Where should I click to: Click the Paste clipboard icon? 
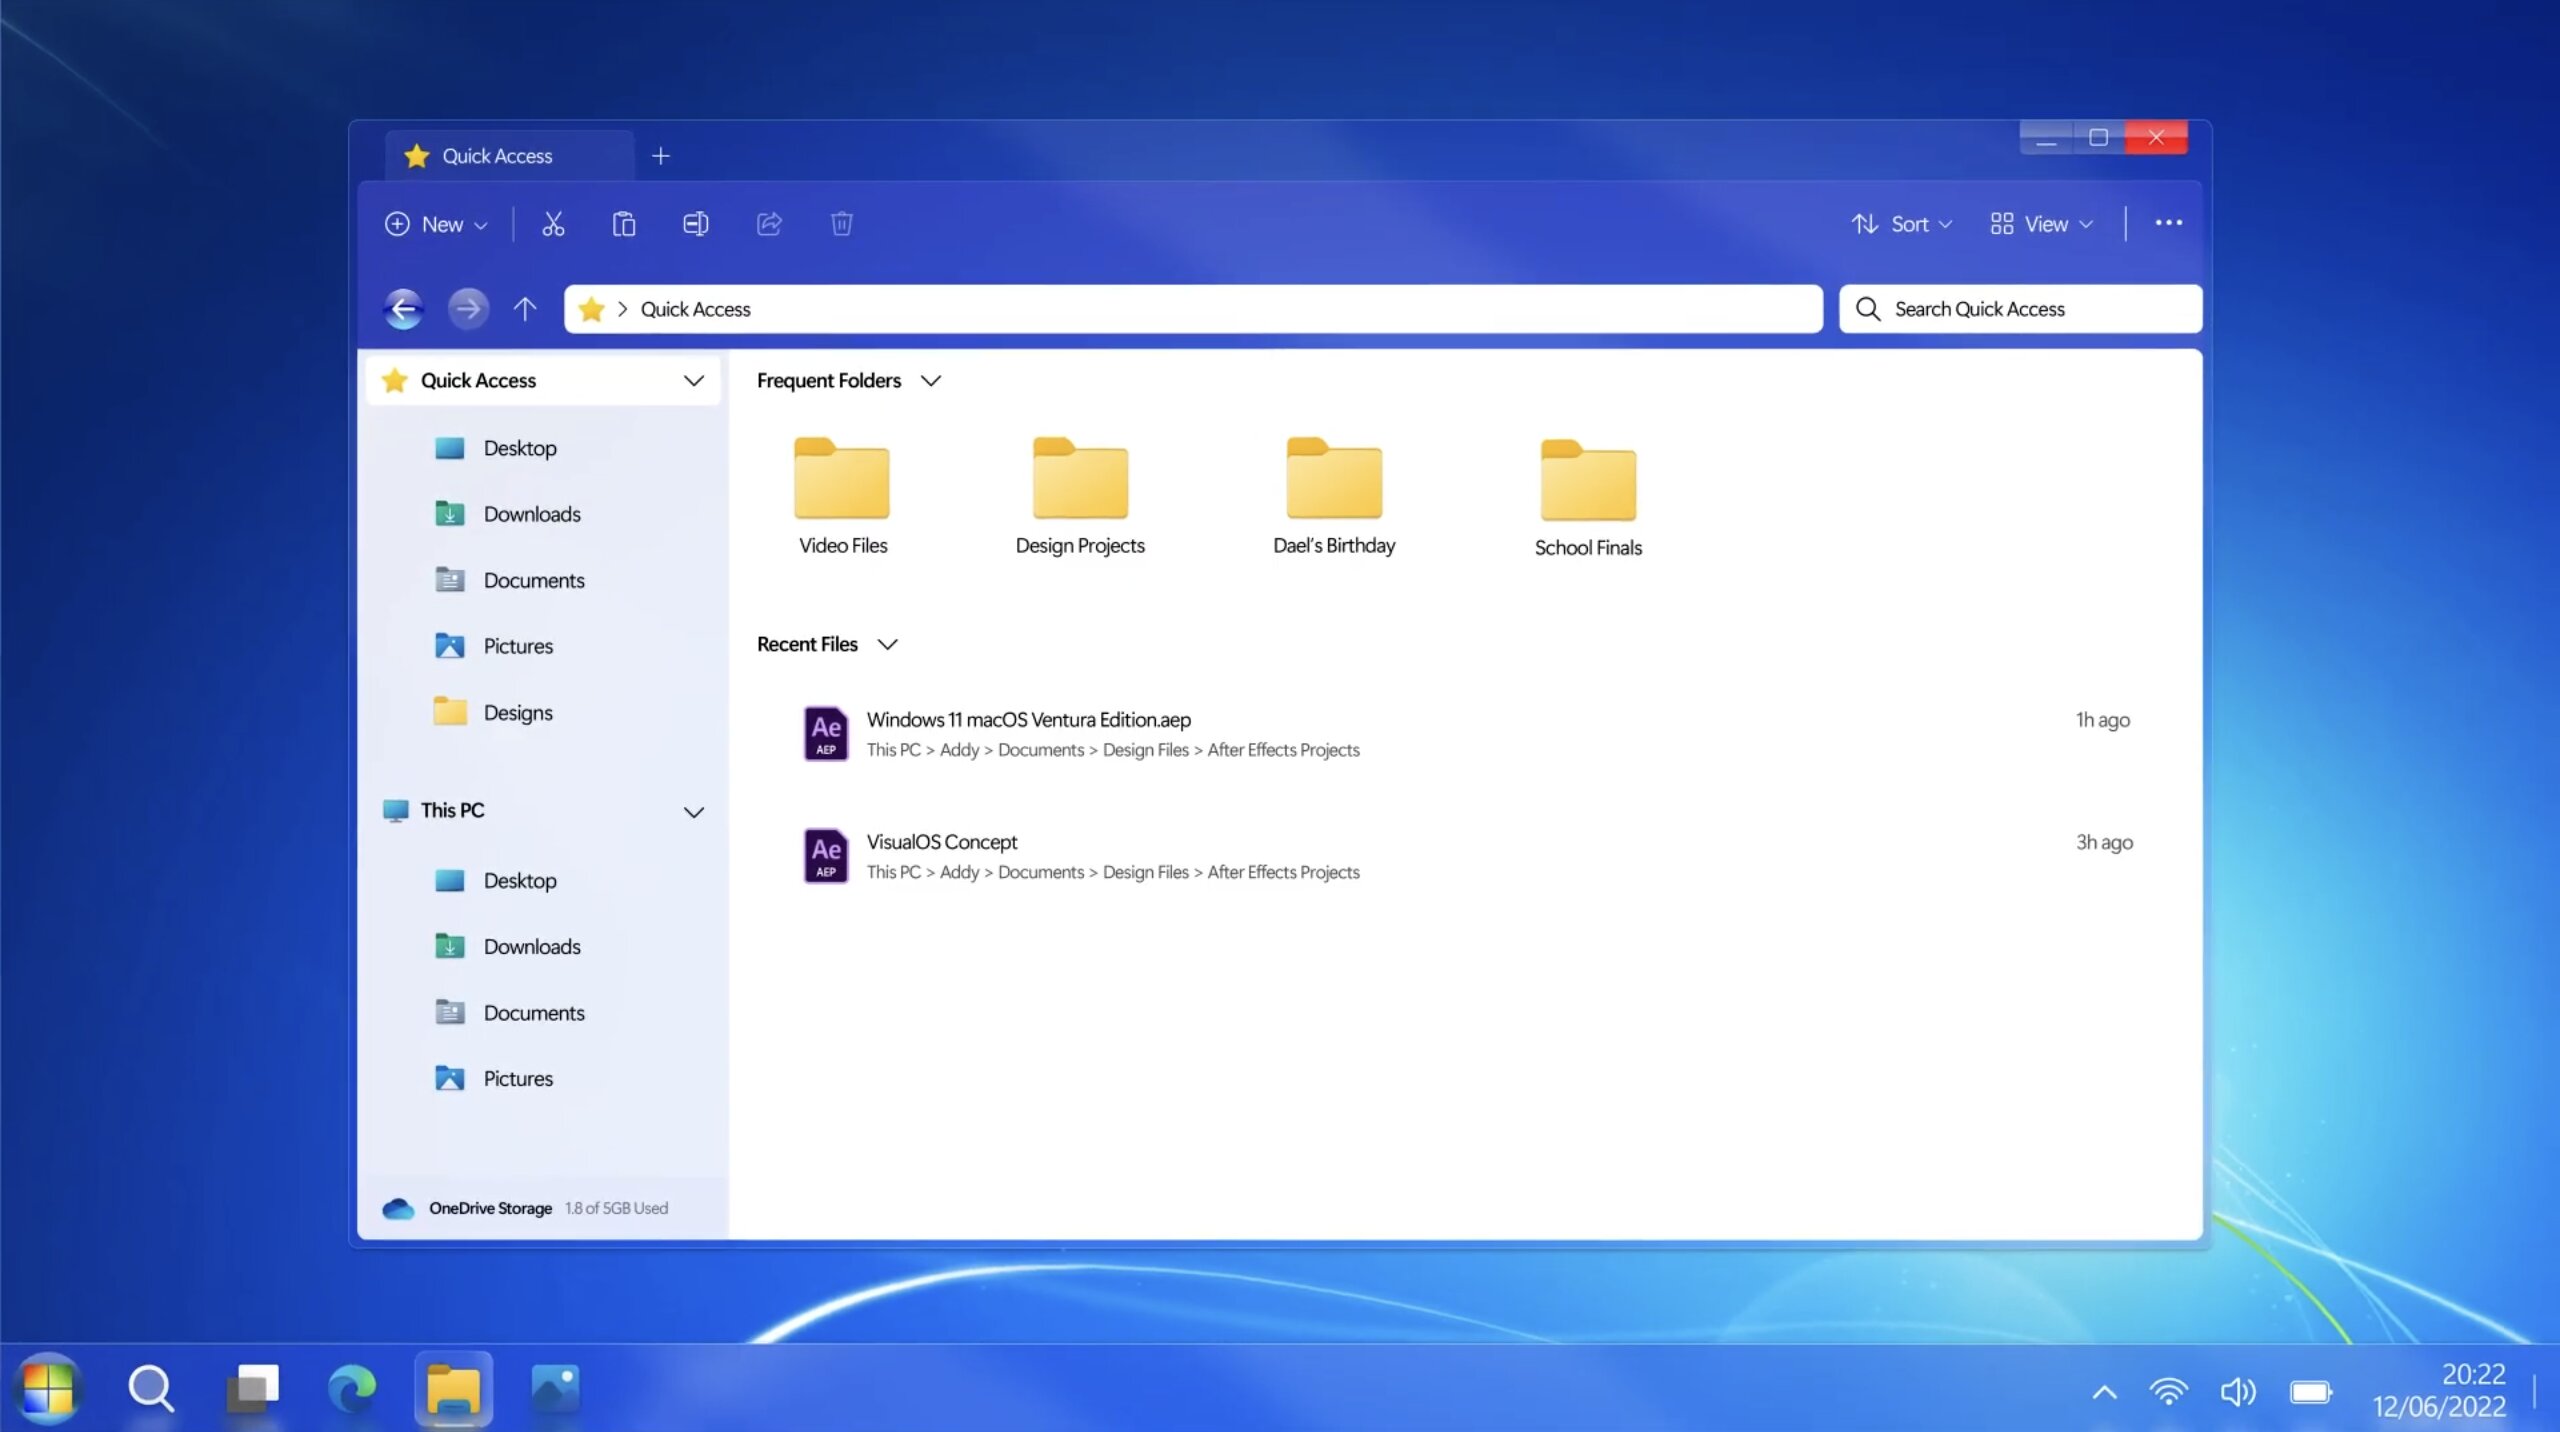pyautogui.click(x=624, y=224)
